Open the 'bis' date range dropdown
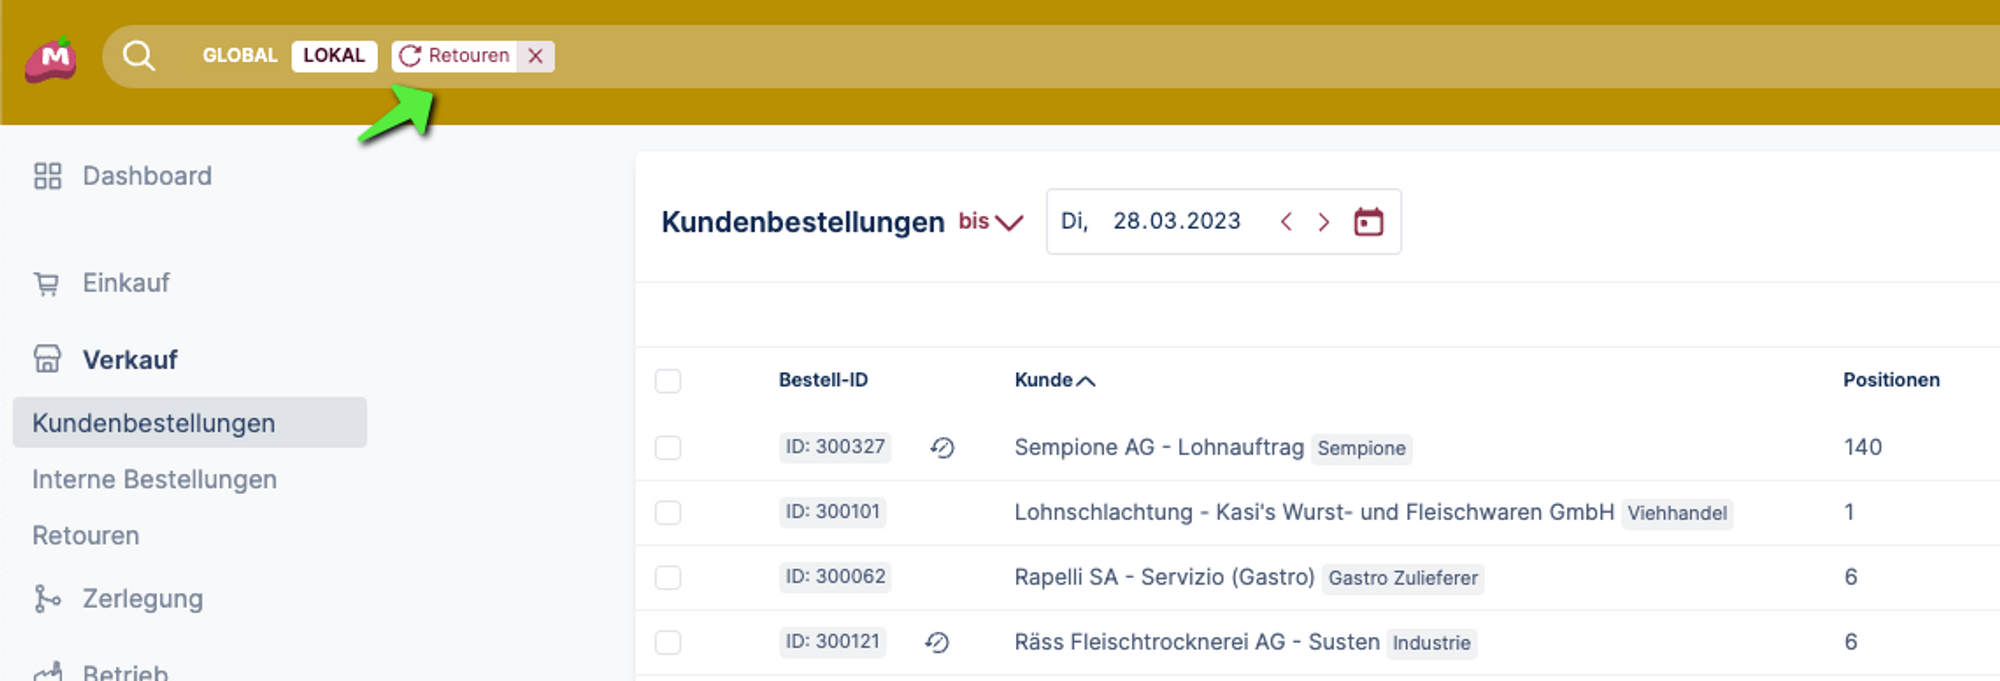This screenshot has width=2000, height=681. click(991, 221)
